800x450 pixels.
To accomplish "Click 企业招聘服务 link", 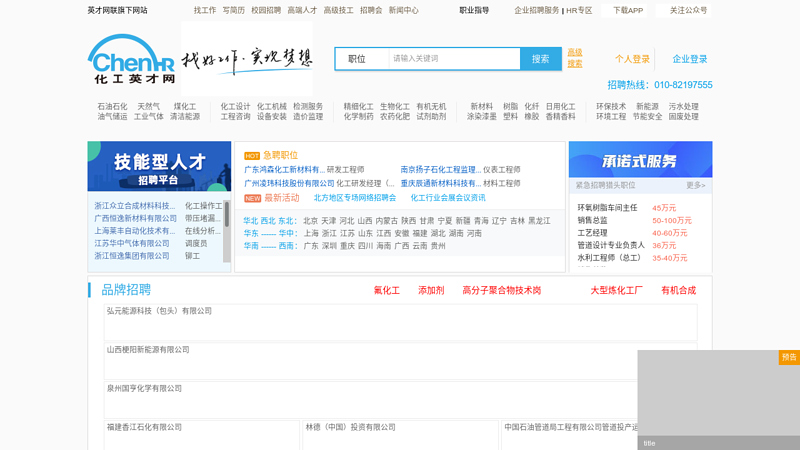I will (537, 10).
